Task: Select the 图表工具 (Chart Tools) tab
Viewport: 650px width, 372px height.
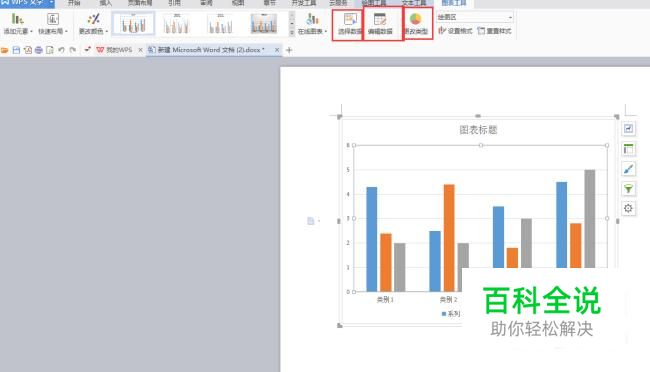Action: [454, 3]
